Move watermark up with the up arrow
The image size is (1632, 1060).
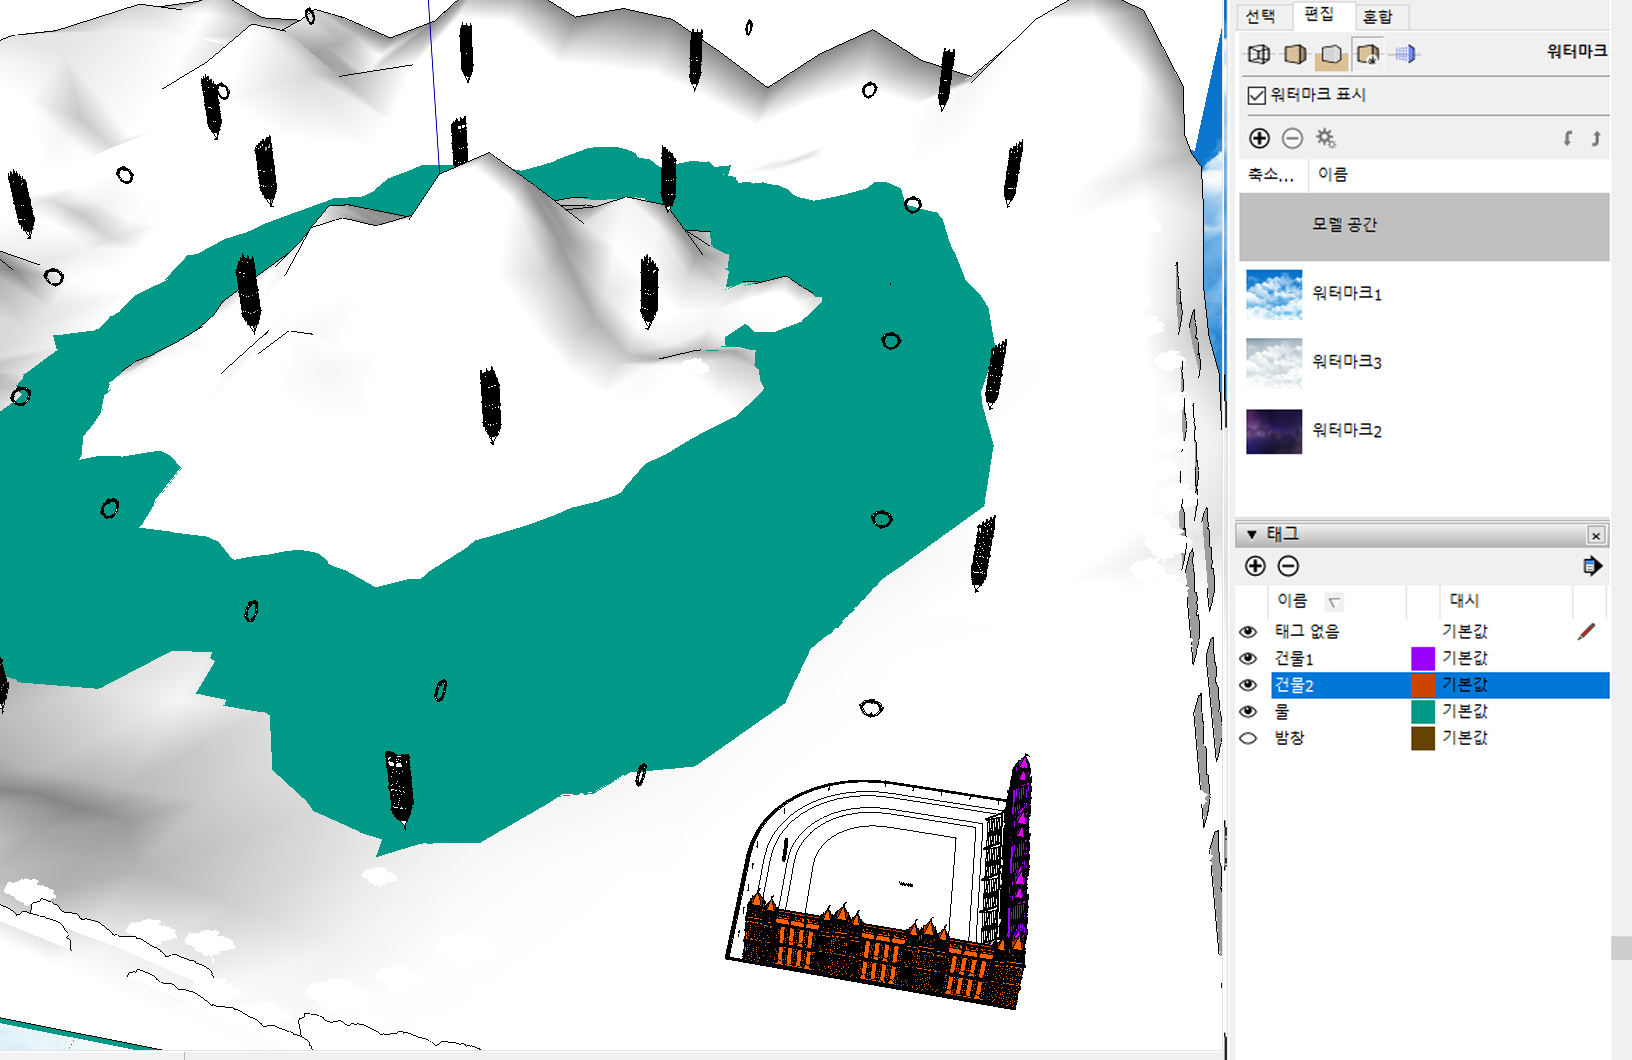pyautogui.click(x=1596, y=138)
